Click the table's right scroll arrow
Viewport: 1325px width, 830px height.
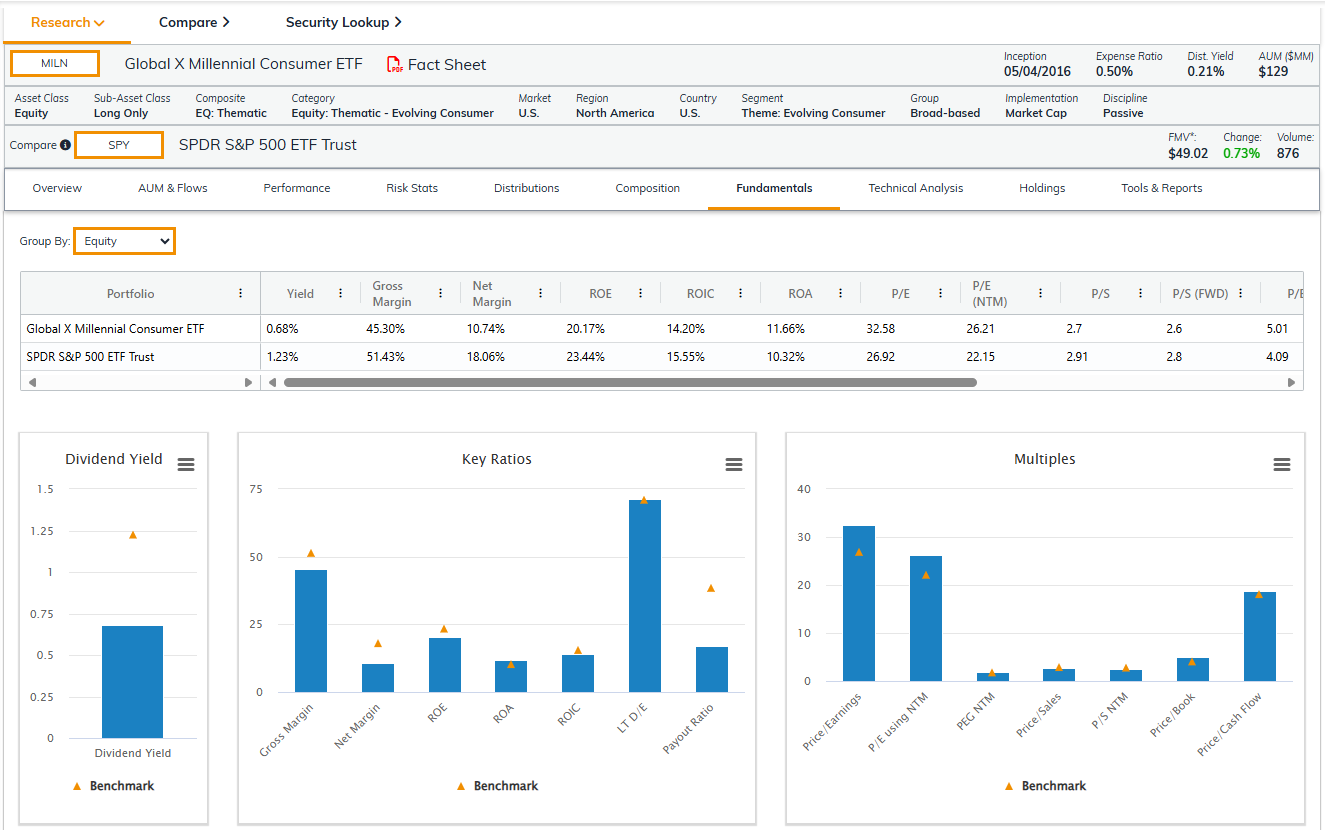1291,382
